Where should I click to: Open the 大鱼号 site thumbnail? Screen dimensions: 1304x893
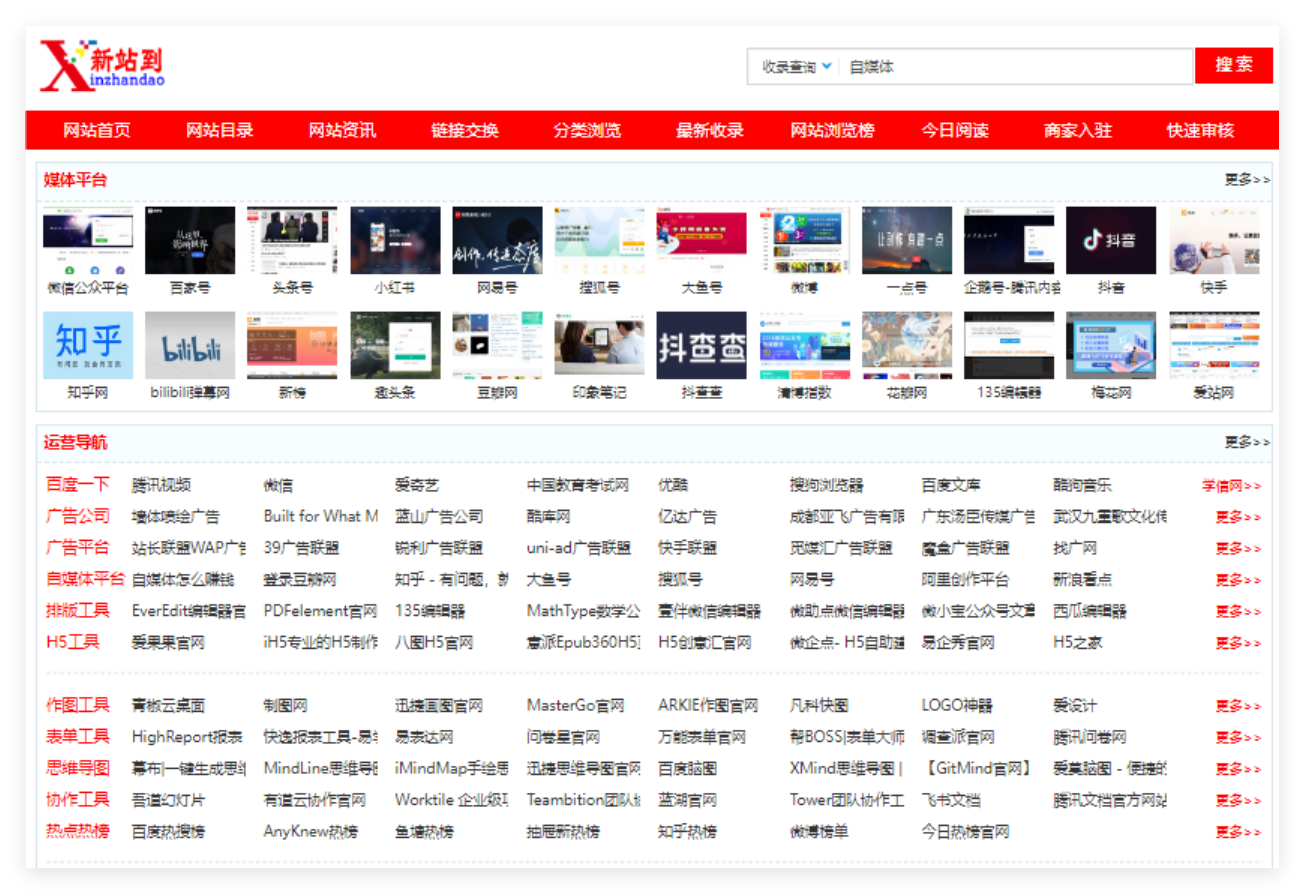tap(701, 240)
